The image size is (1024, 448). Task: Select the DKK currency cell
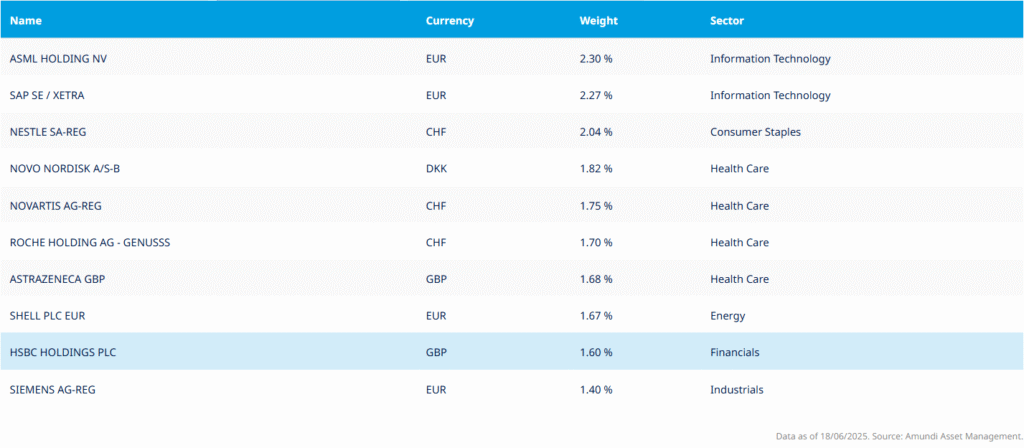(x=436, y=168)
